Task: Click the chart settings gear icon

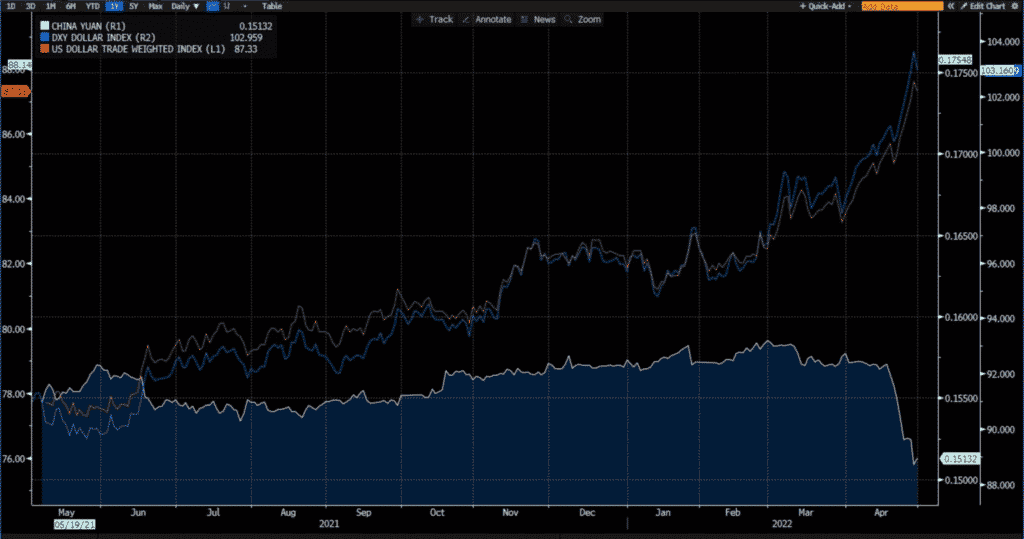Action: pos(1015,6)
